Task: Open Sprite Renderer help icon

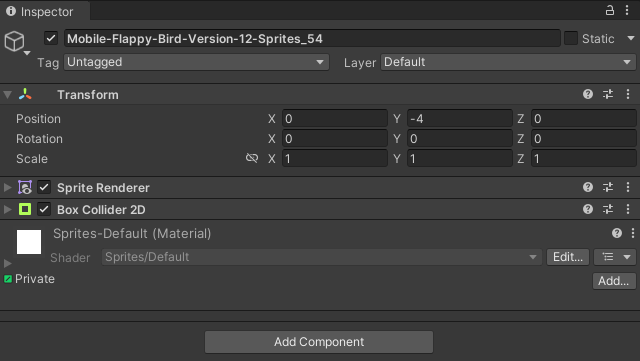Action: coord(588,187)
